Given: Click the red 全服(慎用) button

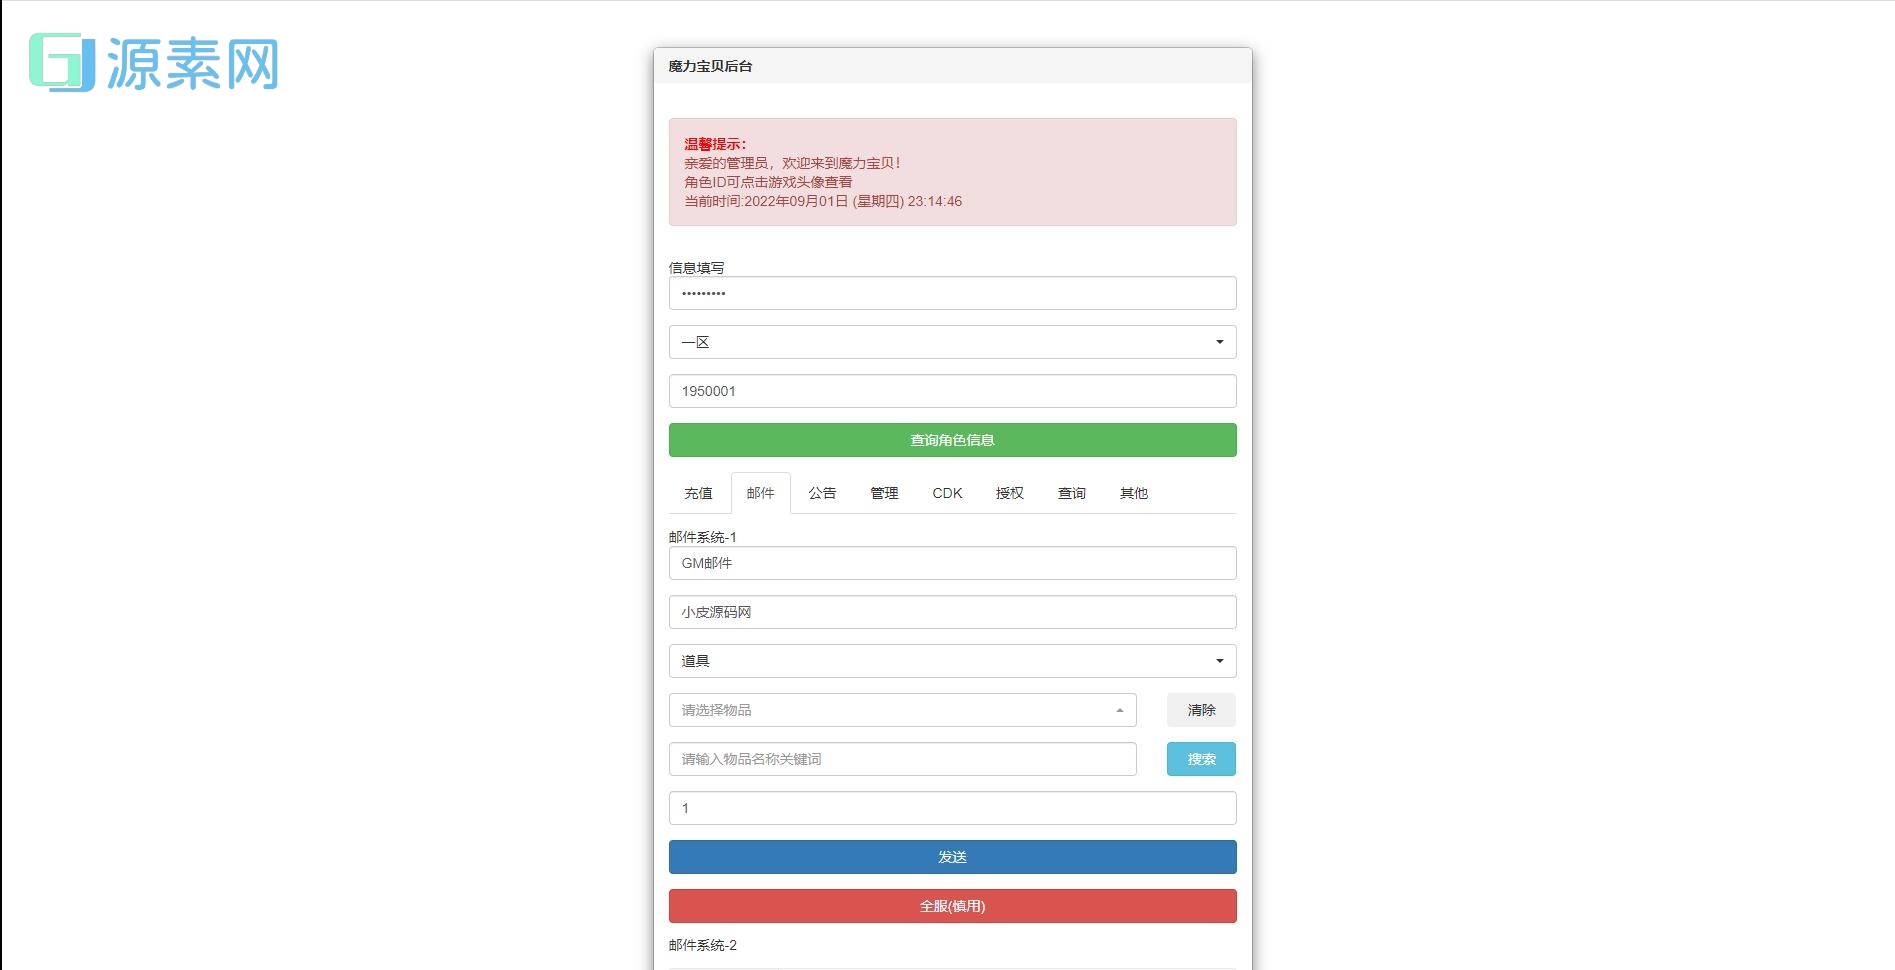Looking at the screenshot, I should click(952, 905).
